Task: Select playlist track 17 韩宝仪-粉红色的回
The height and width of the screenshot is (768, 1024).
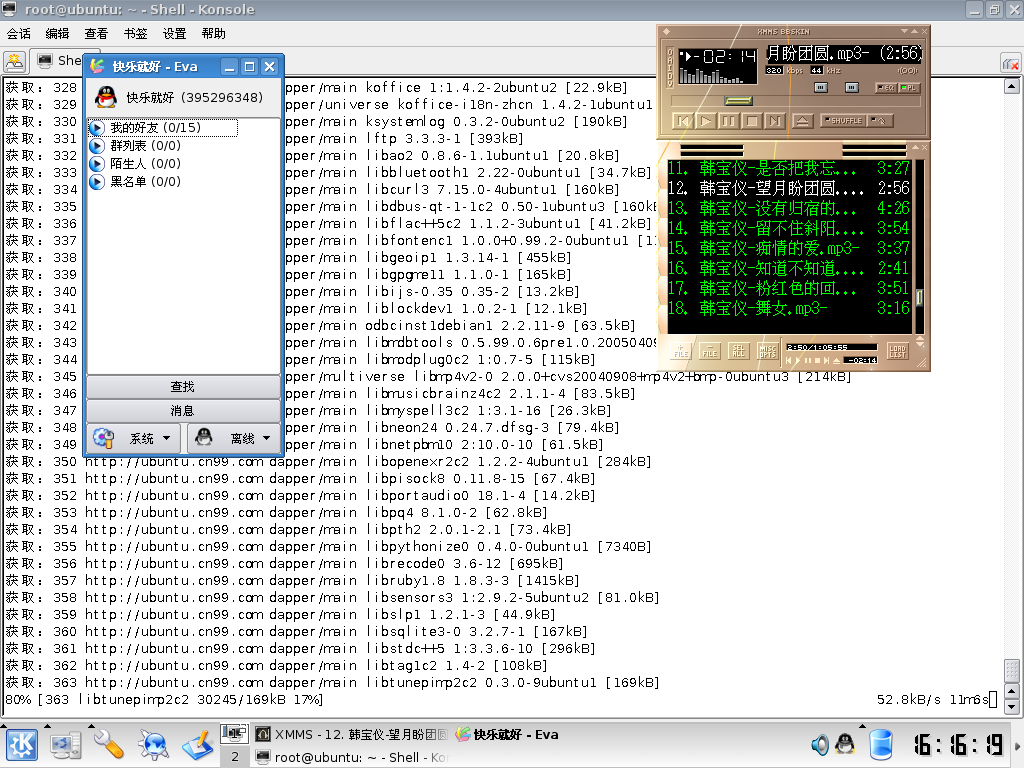Action: [788, 288]
